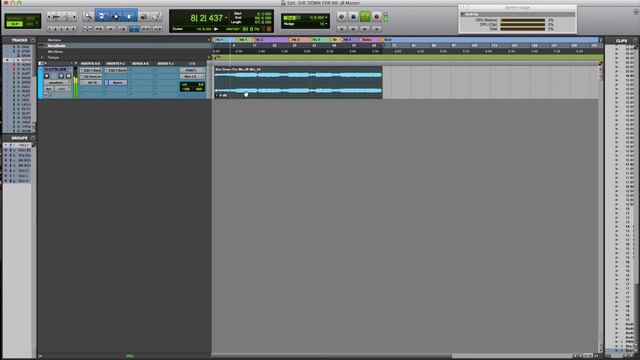Click MIDI note zoom button
Image resolution: width=640 pixels, height=360 pixels.
coord(67,17)
